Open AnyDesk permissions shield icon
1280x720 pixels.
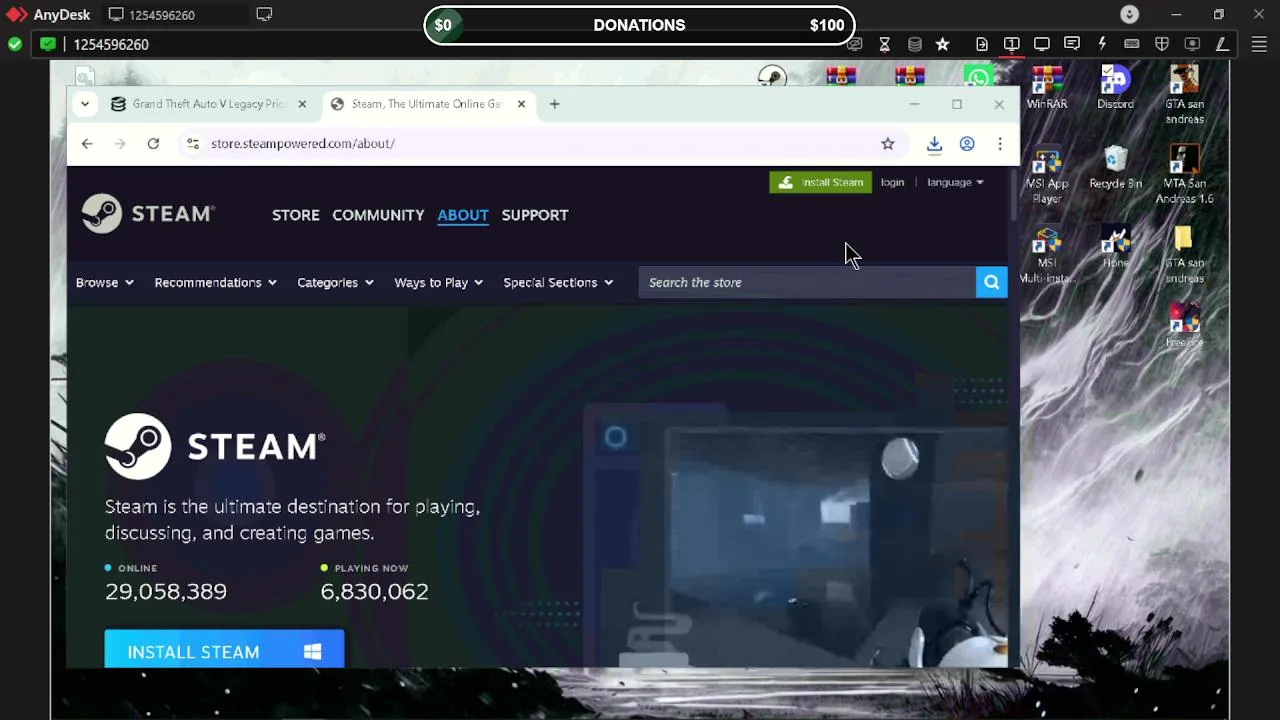(x=1161, y=44)
